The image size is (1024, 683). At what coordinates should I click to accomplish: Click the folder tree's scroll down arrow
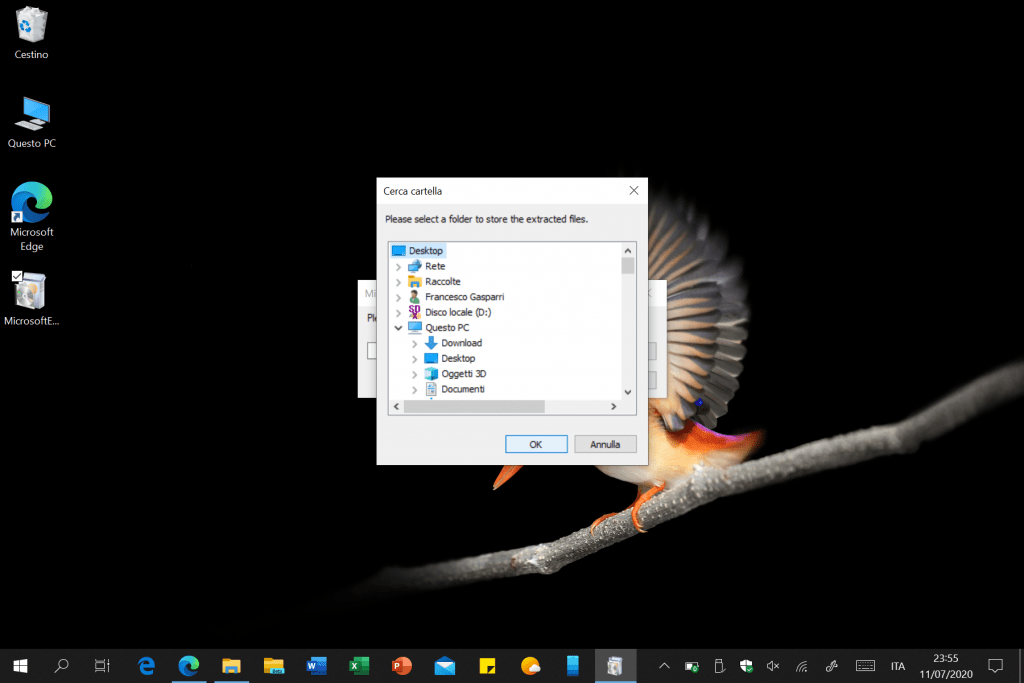pos(628,392)
